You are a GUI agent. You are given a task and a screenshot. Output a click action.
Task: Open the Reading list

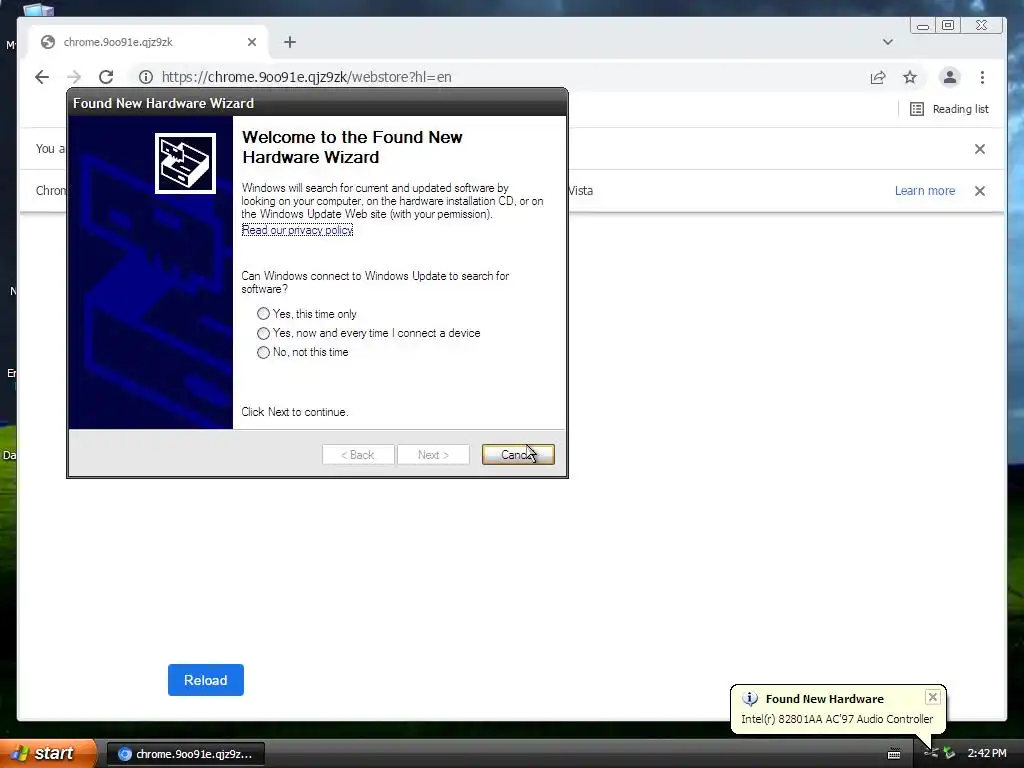coord(949,109)
